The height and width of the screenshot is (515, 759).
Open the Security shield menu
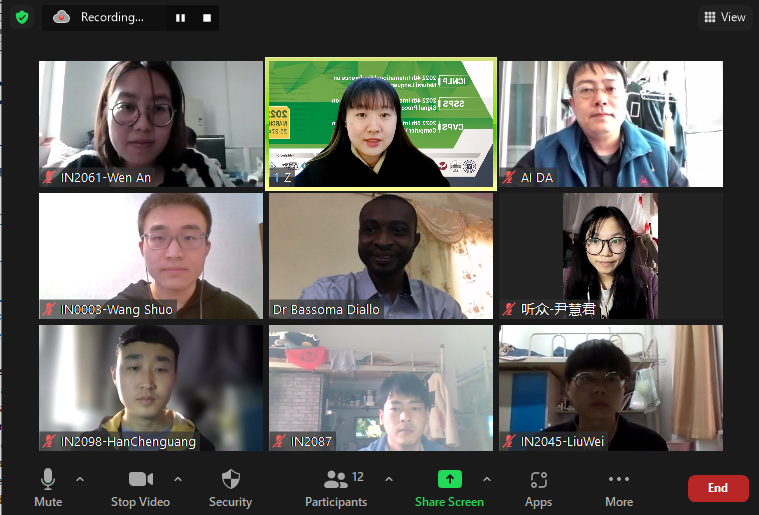(x=230, y=487)
